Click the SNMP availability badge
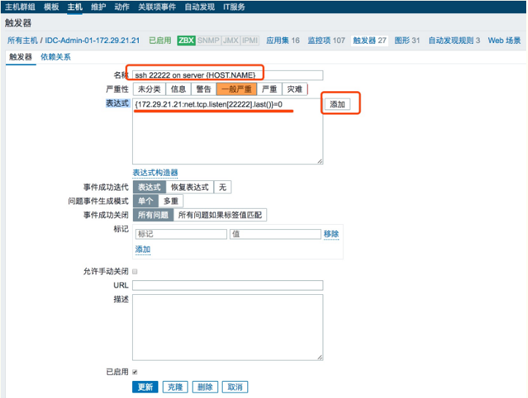 (208, 41)
